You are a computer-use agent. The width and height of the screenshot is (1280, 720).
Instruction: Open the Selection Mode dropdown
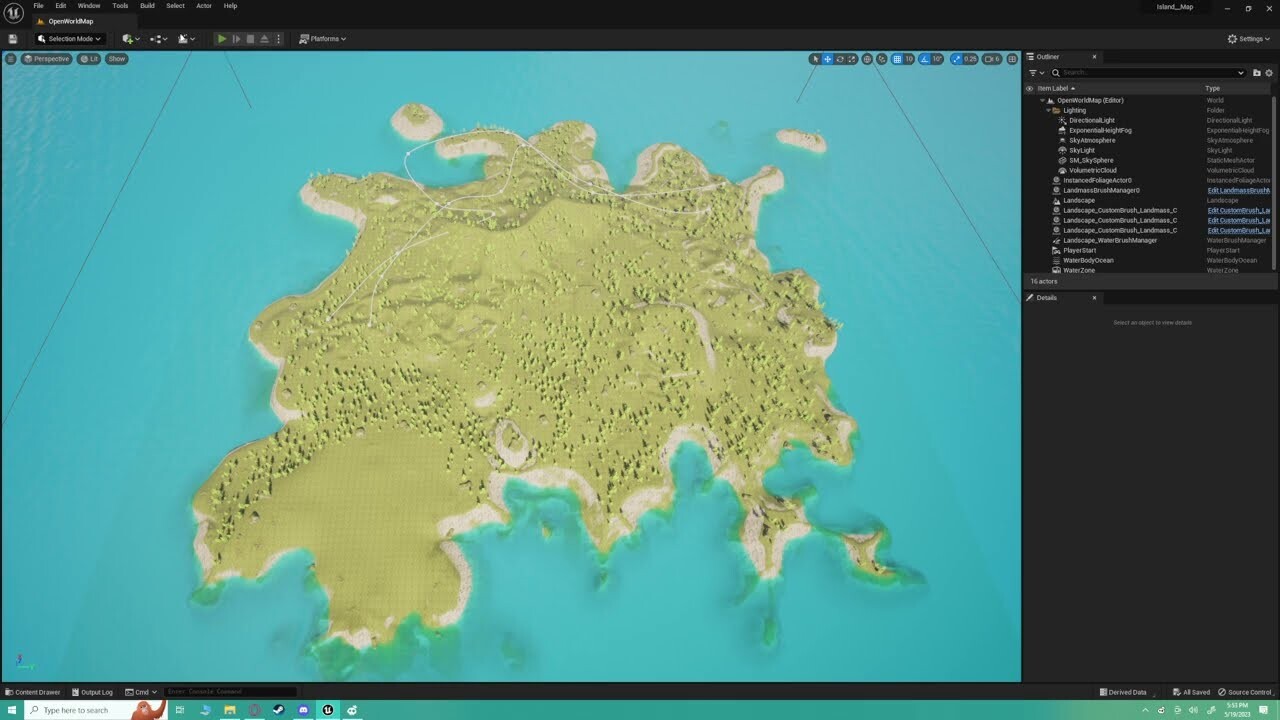(68, 38)
